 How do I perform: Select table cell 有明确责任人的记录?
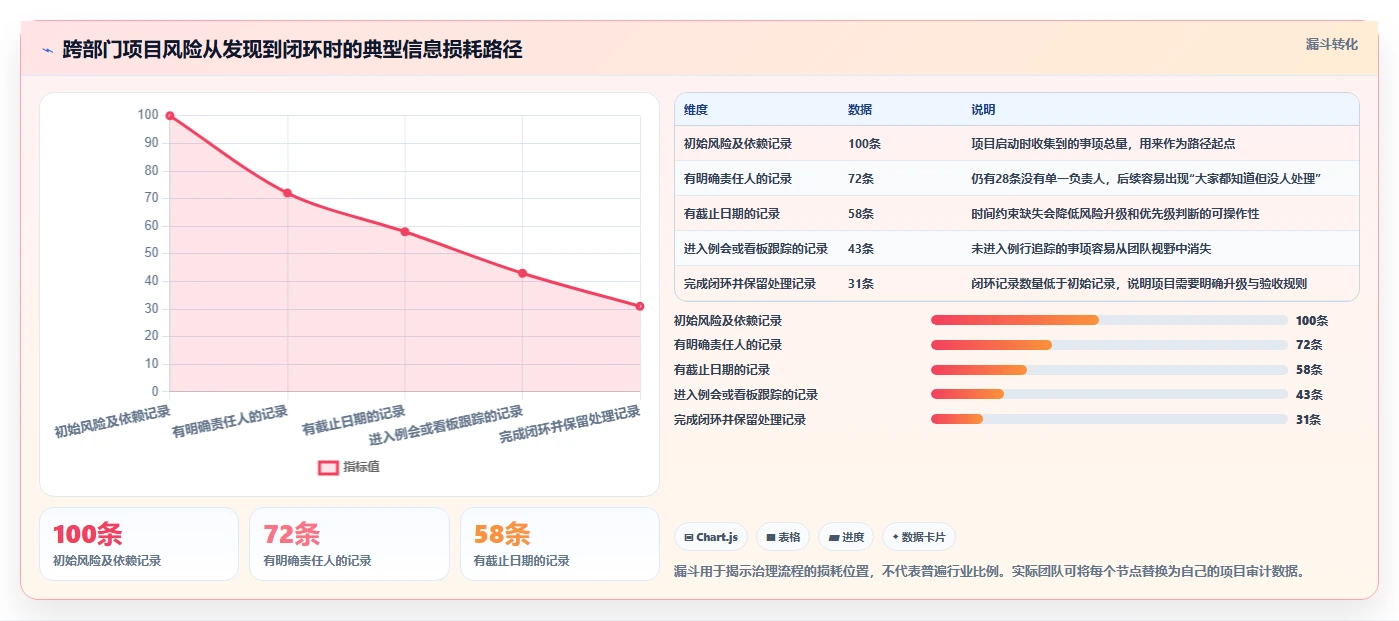(738, 179)
